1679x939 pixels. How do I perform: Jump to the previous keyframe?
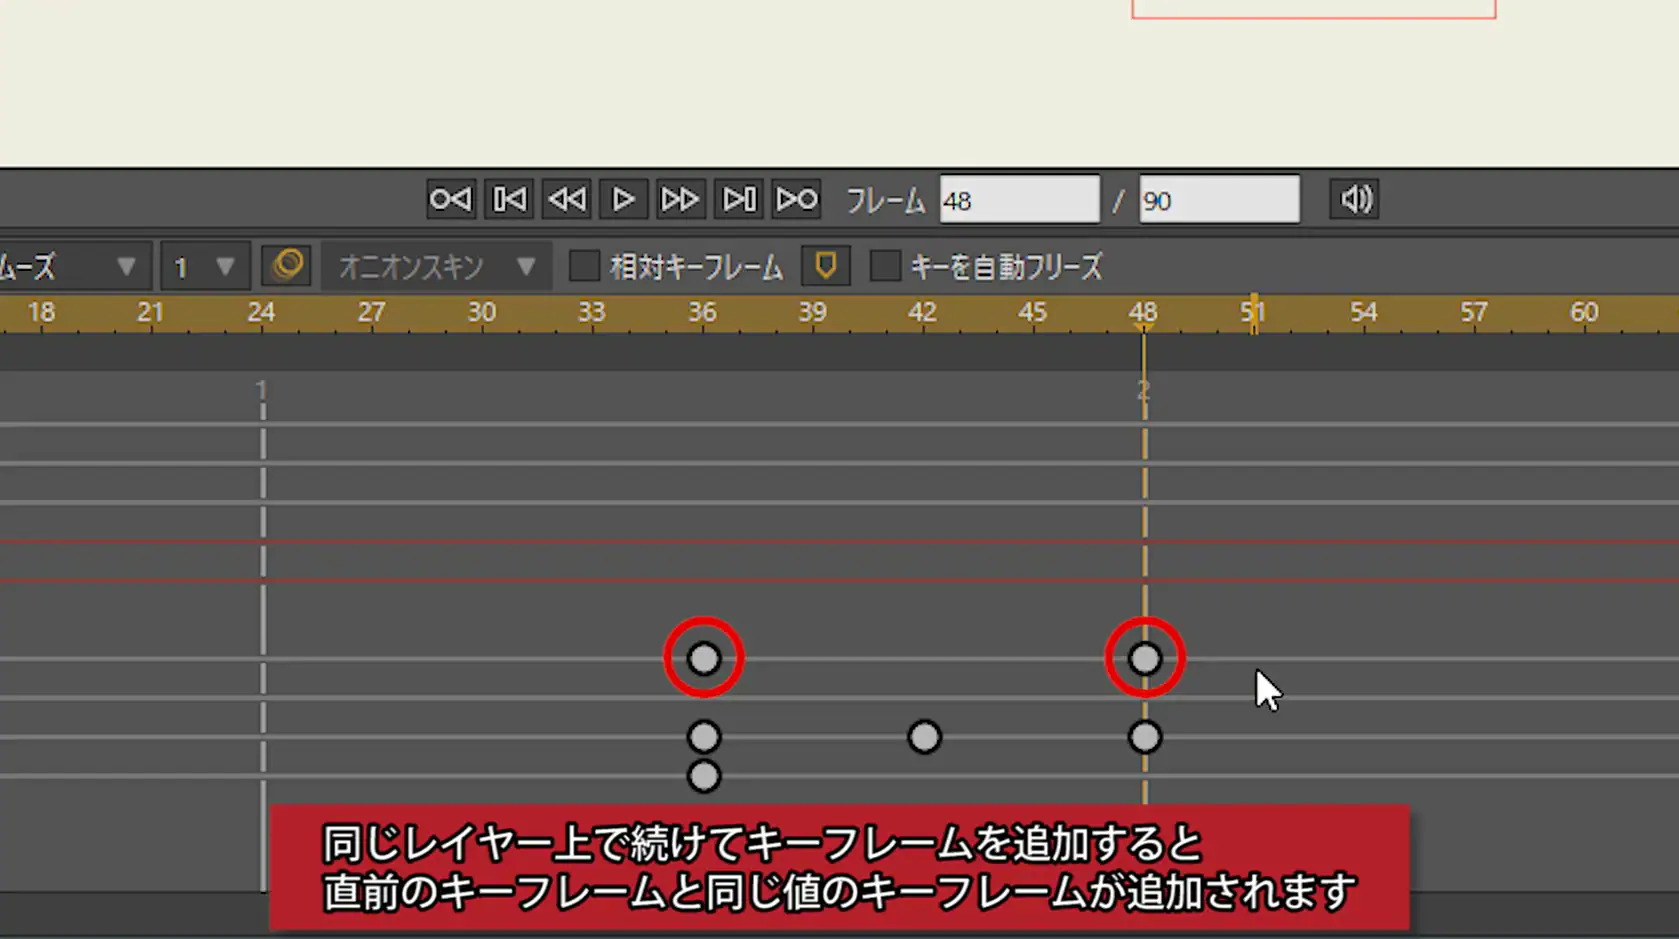[449, 199]
